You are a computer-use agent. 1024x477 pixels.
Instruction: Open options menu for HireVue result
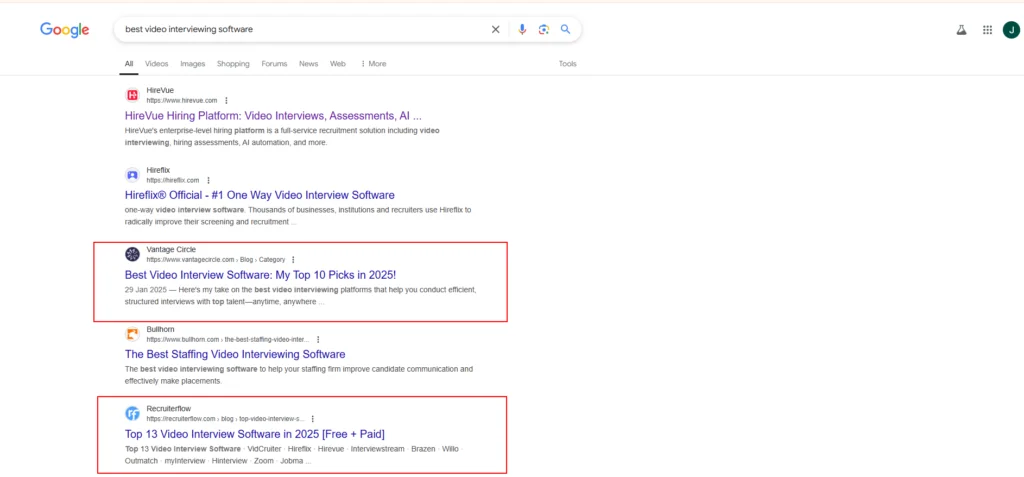[x=227, y=101]
